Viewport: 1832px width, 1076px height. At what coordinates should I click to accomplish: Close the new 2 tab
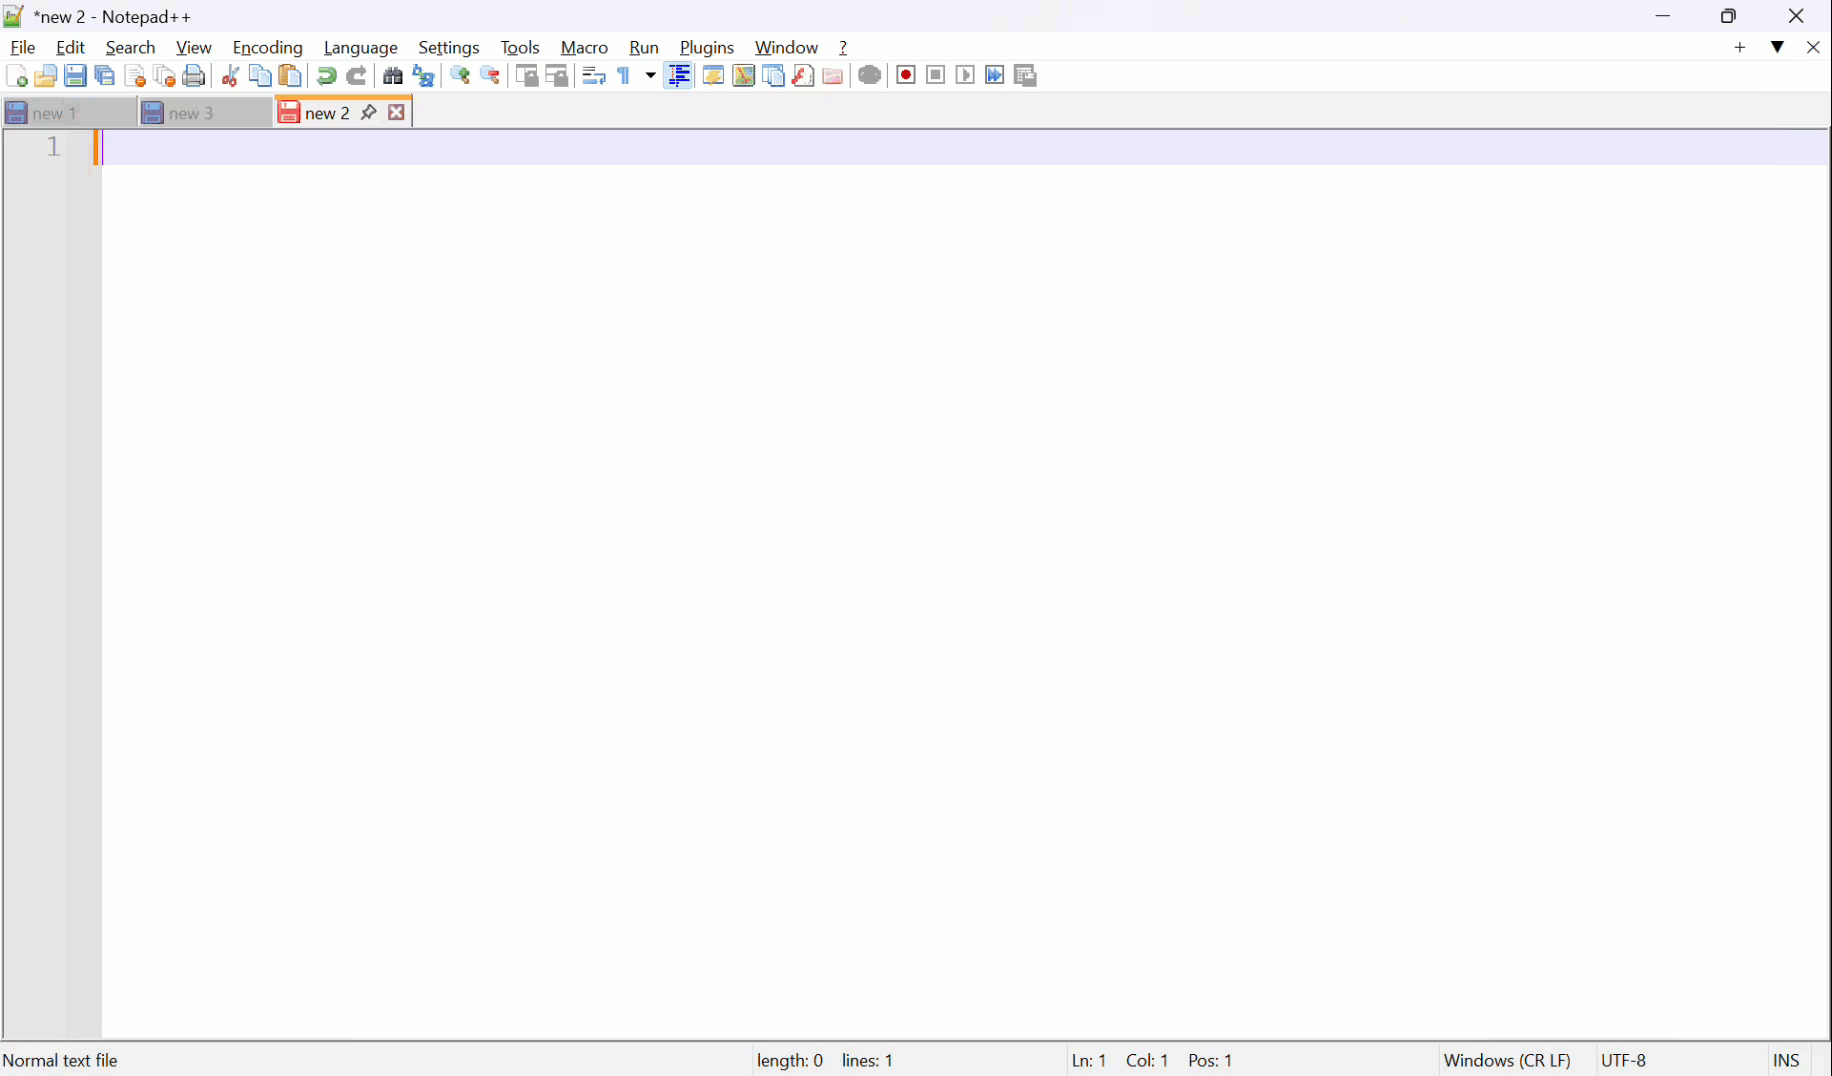pos(396,112)
